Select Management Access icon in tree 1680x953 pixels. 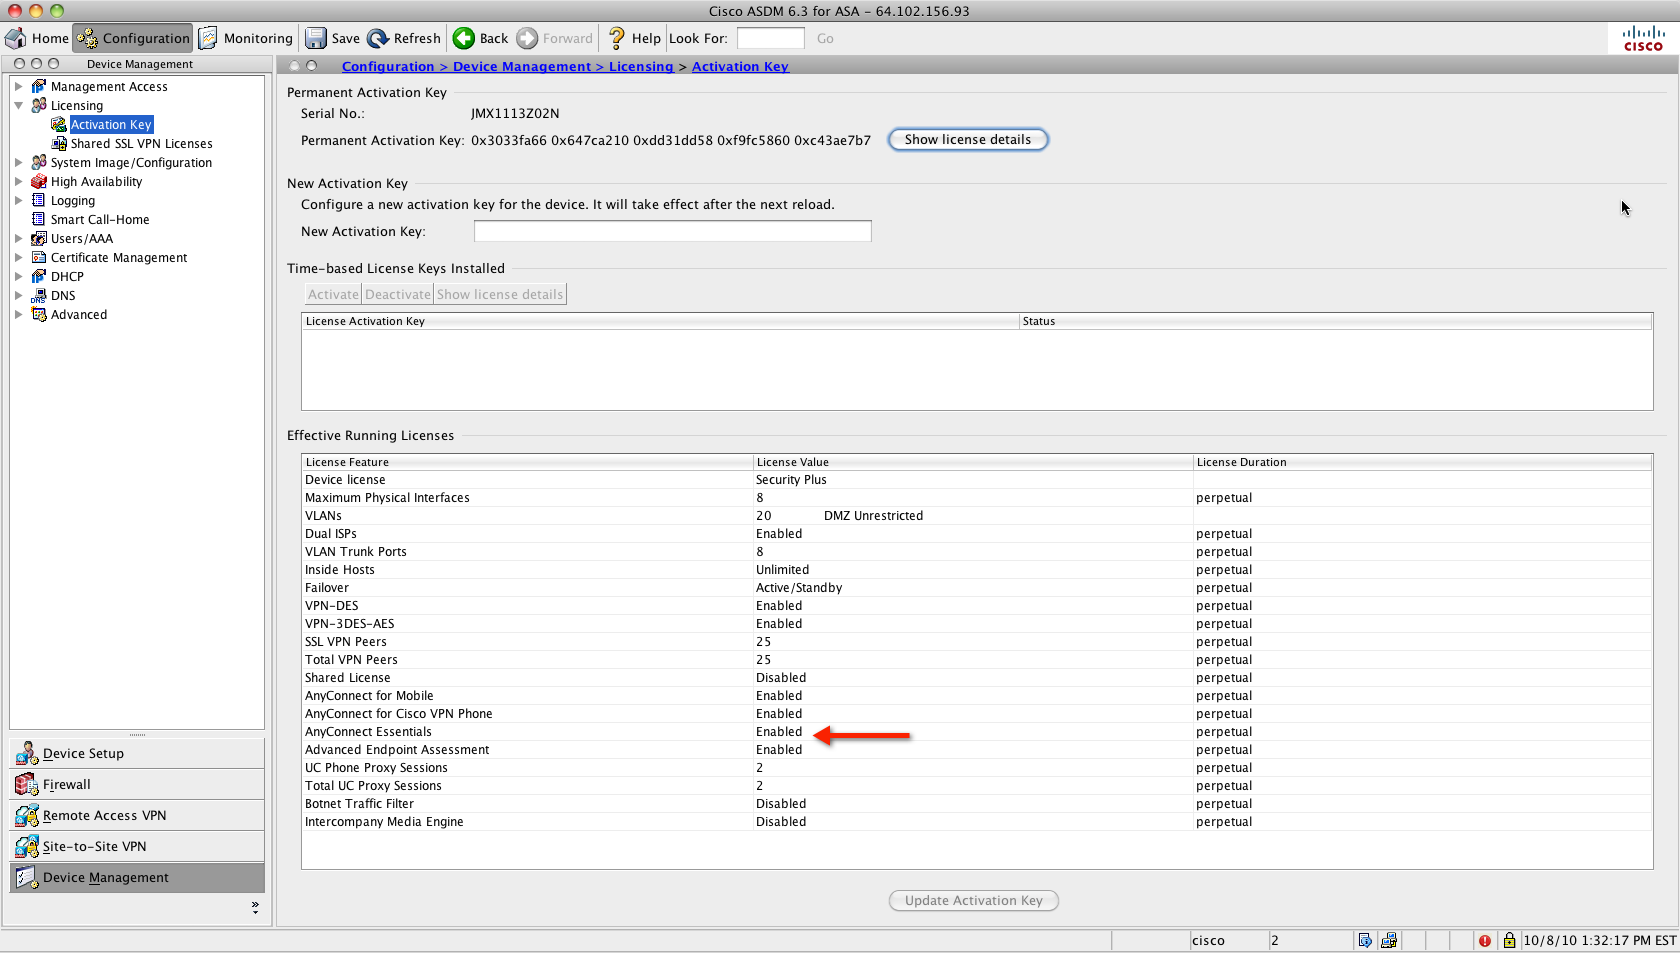tap(39, 87)
